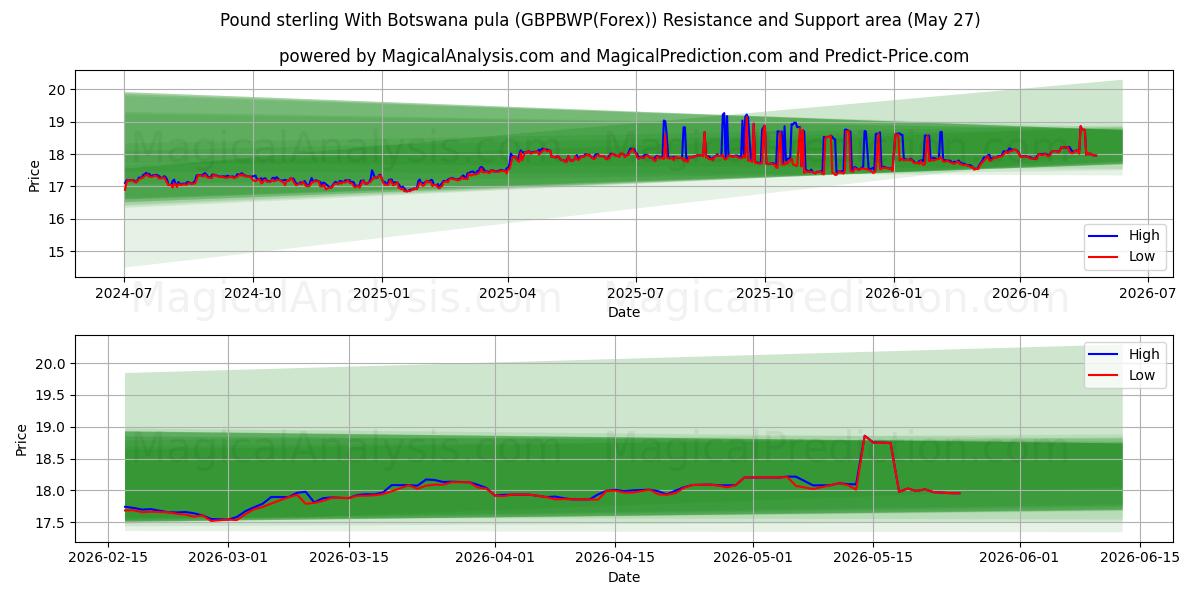The image size is (1200, 600).
Task: Click the 2026-06-01 tick on bottom chart
Action: tap(1019, 559)
